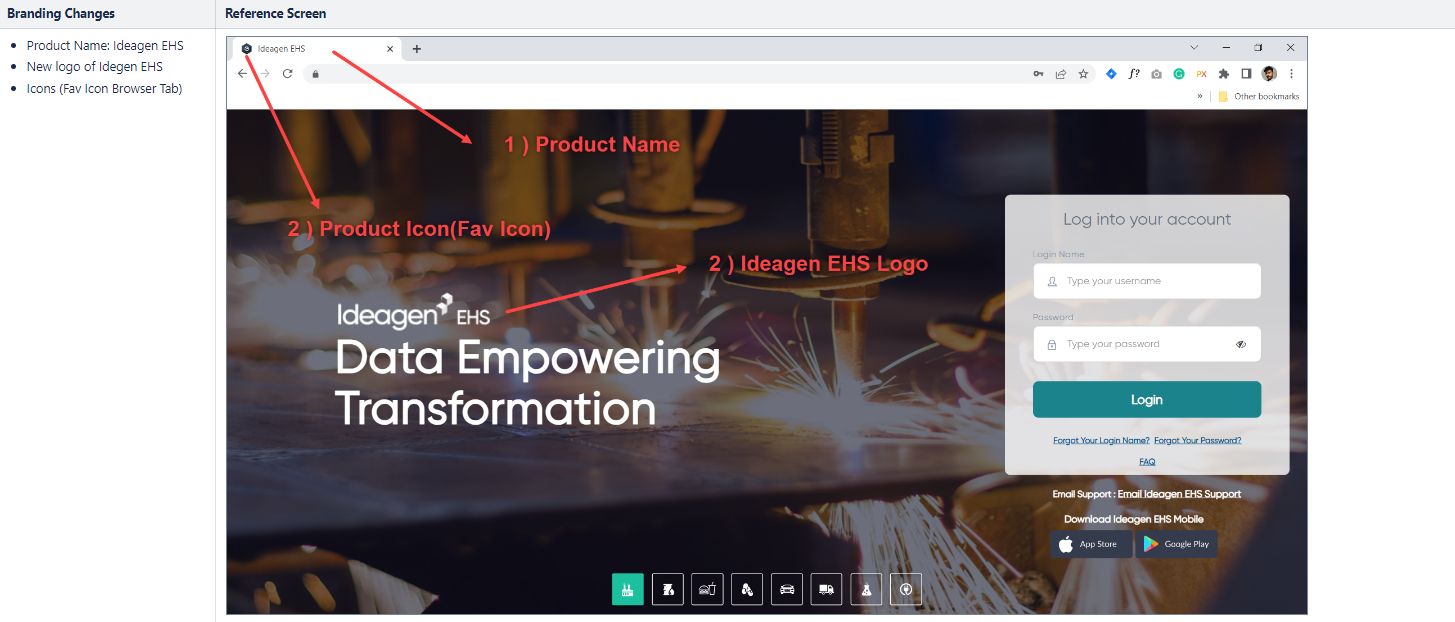Click the Reference Screen column header
This screenshot has height=622, width=1455.
coord(275,14)
